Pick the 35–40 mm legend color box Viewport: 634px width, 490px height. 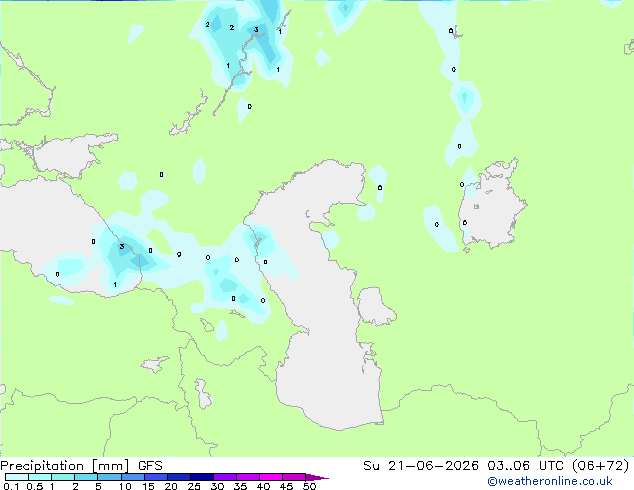coord(248,477)
